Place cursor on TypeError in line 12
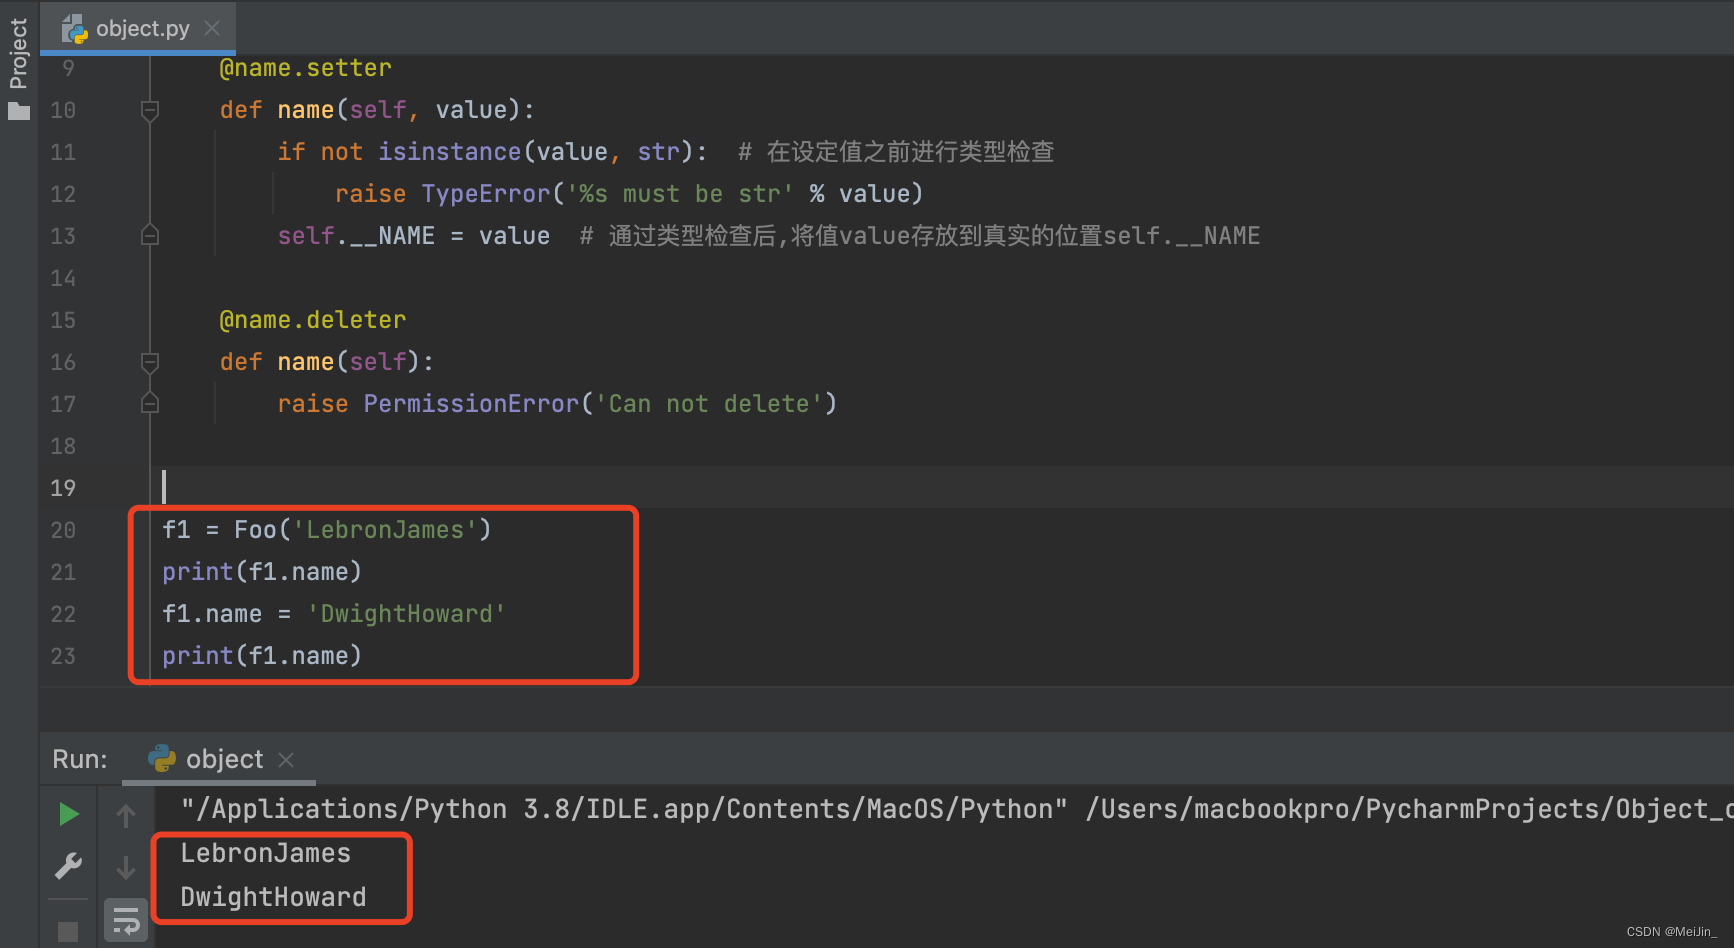Screen dimensions: 1734x948 pos(486,194)
